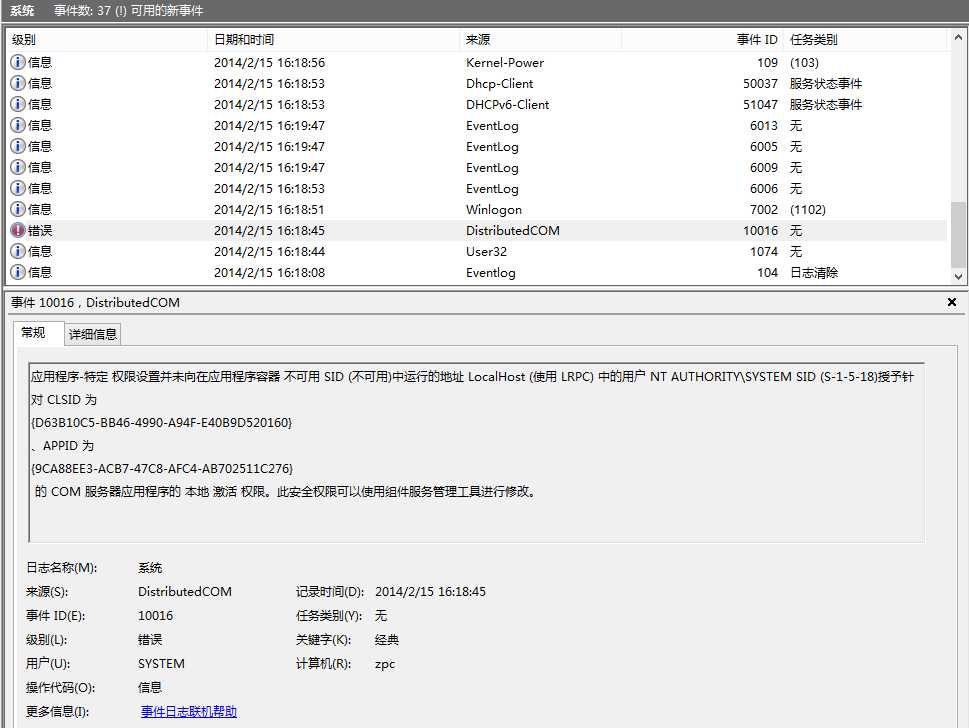Click the 2014/2/15 16:18:51 timestamp cell
969x728 pixels.
pyautogui.click(x=269, y=210)
